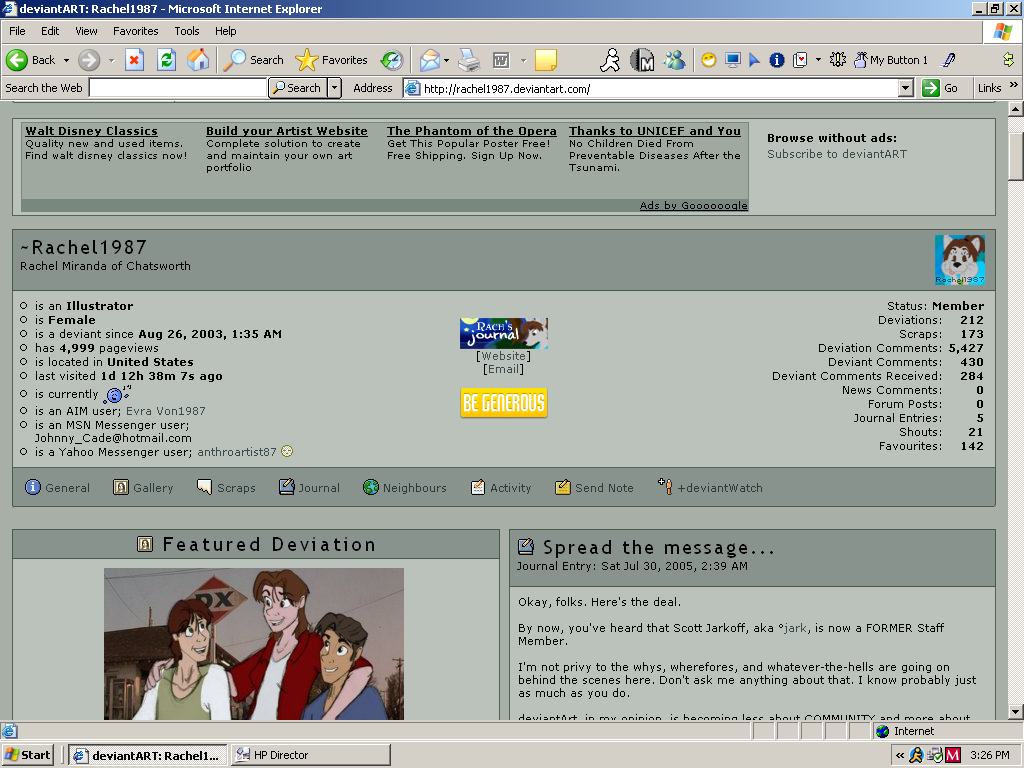This screenshot has height=768, width=1024.
Task: Open The Phantom of the Opera ad
Action: click(x=472, y=131)
